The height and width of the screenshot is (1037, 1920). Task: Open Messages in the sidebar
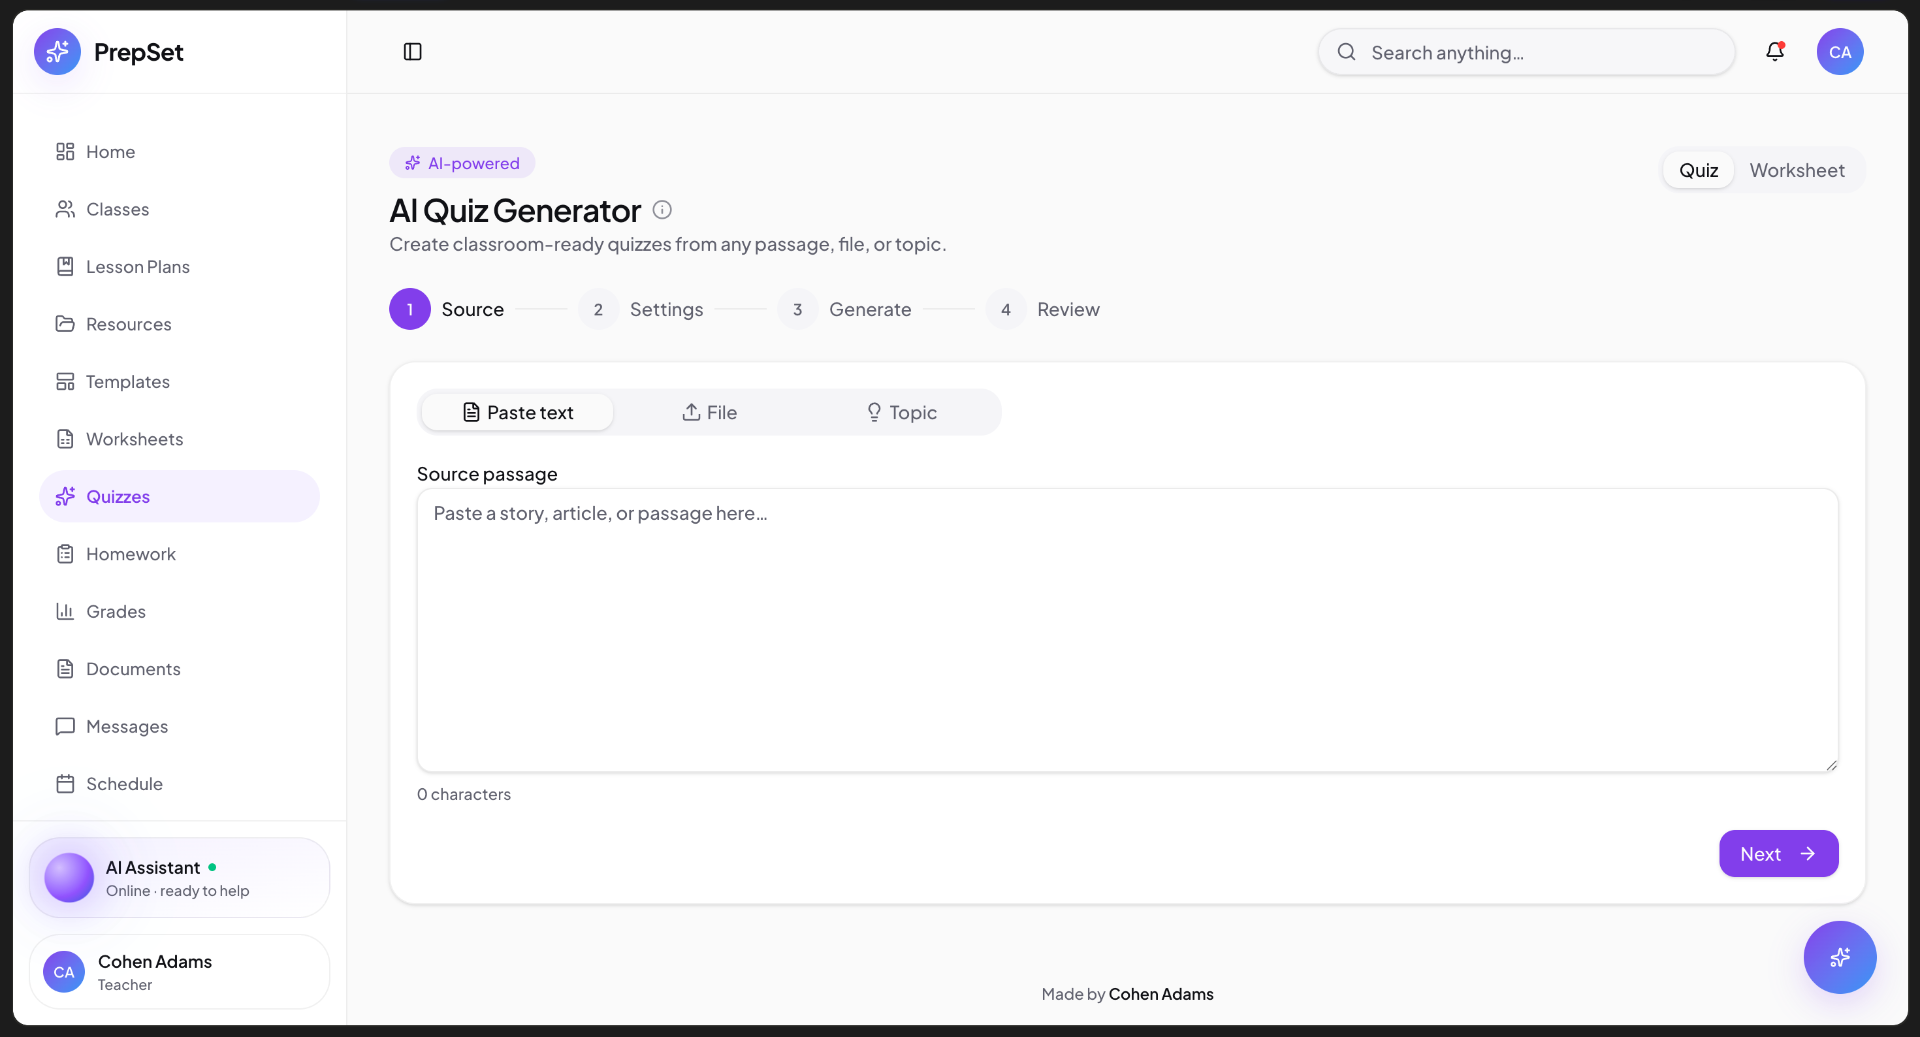179,727
